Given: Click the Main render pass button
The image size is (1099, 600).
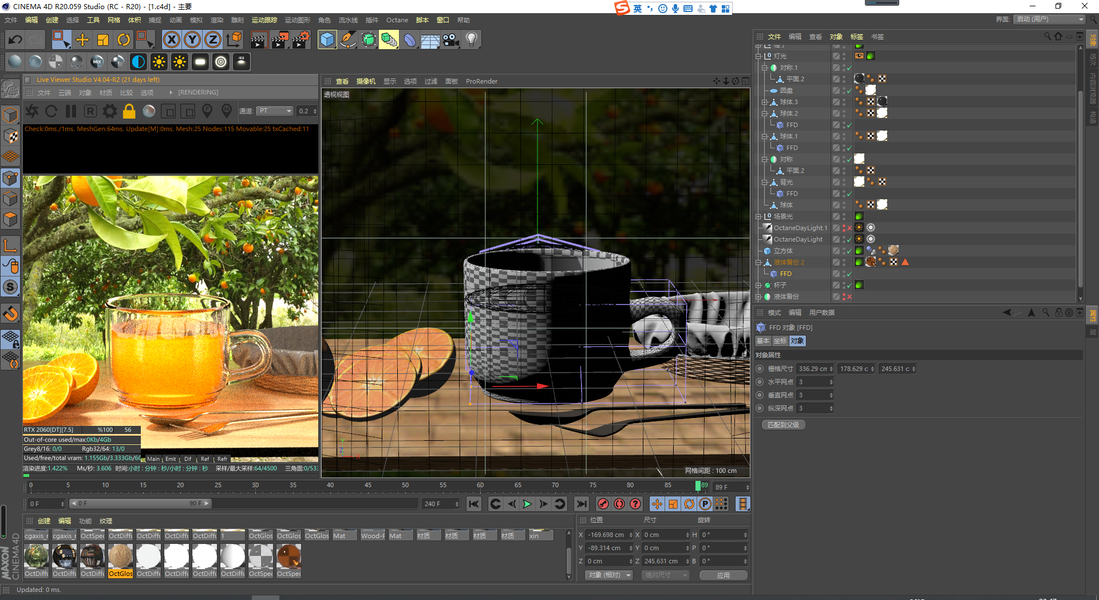Looking at the screenshot, I should [153, 459].
